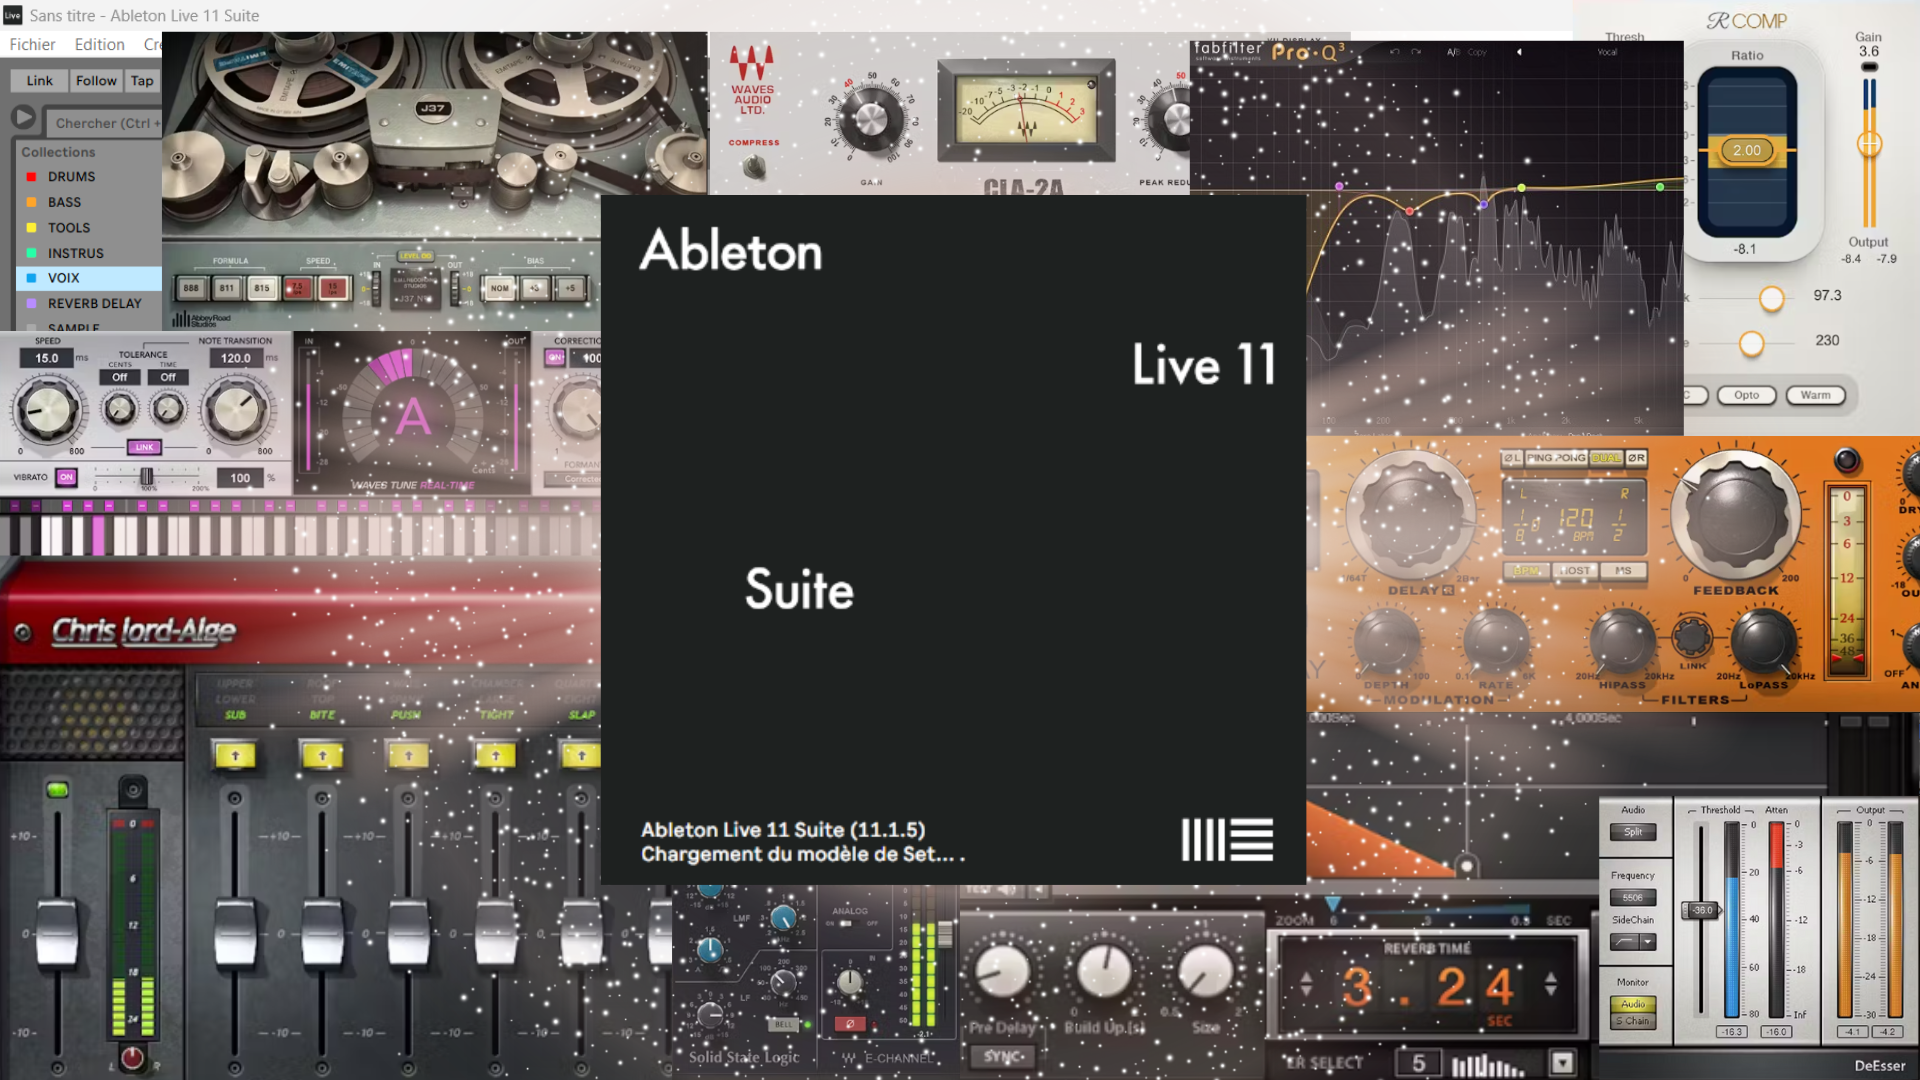Click the Ableton logo on splash screen
Image resolution: width=1920 pixels, height=1080 pixels.
[1227, 840]
